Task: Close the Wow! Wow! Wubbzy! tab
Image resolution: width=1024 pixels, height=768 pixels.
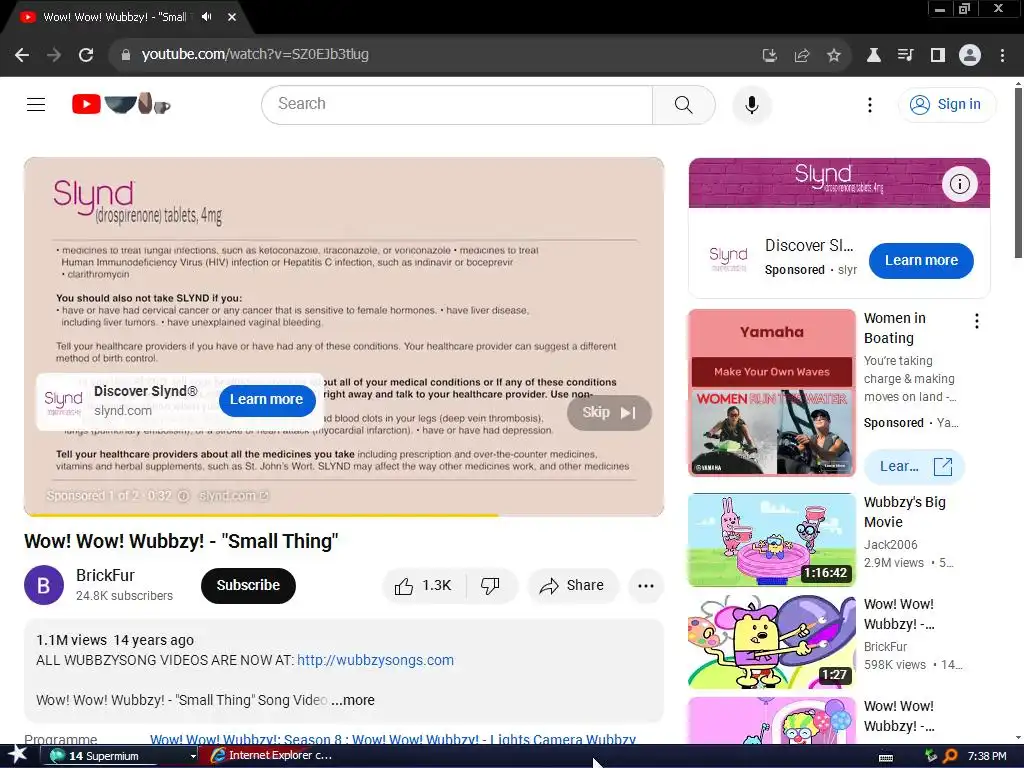Action: pos(232,17)
